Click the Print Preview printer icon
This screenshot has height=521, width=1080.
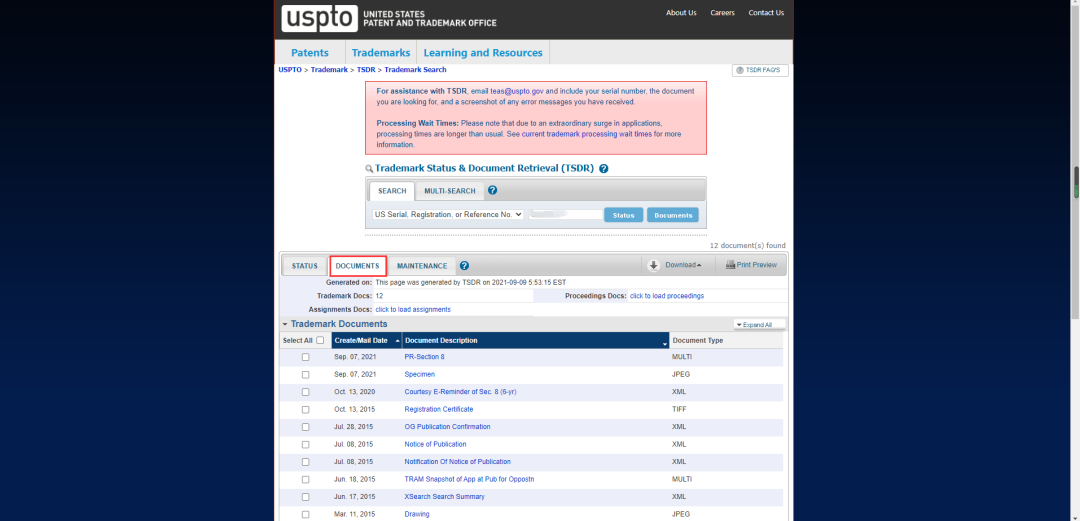pos(731,265)
